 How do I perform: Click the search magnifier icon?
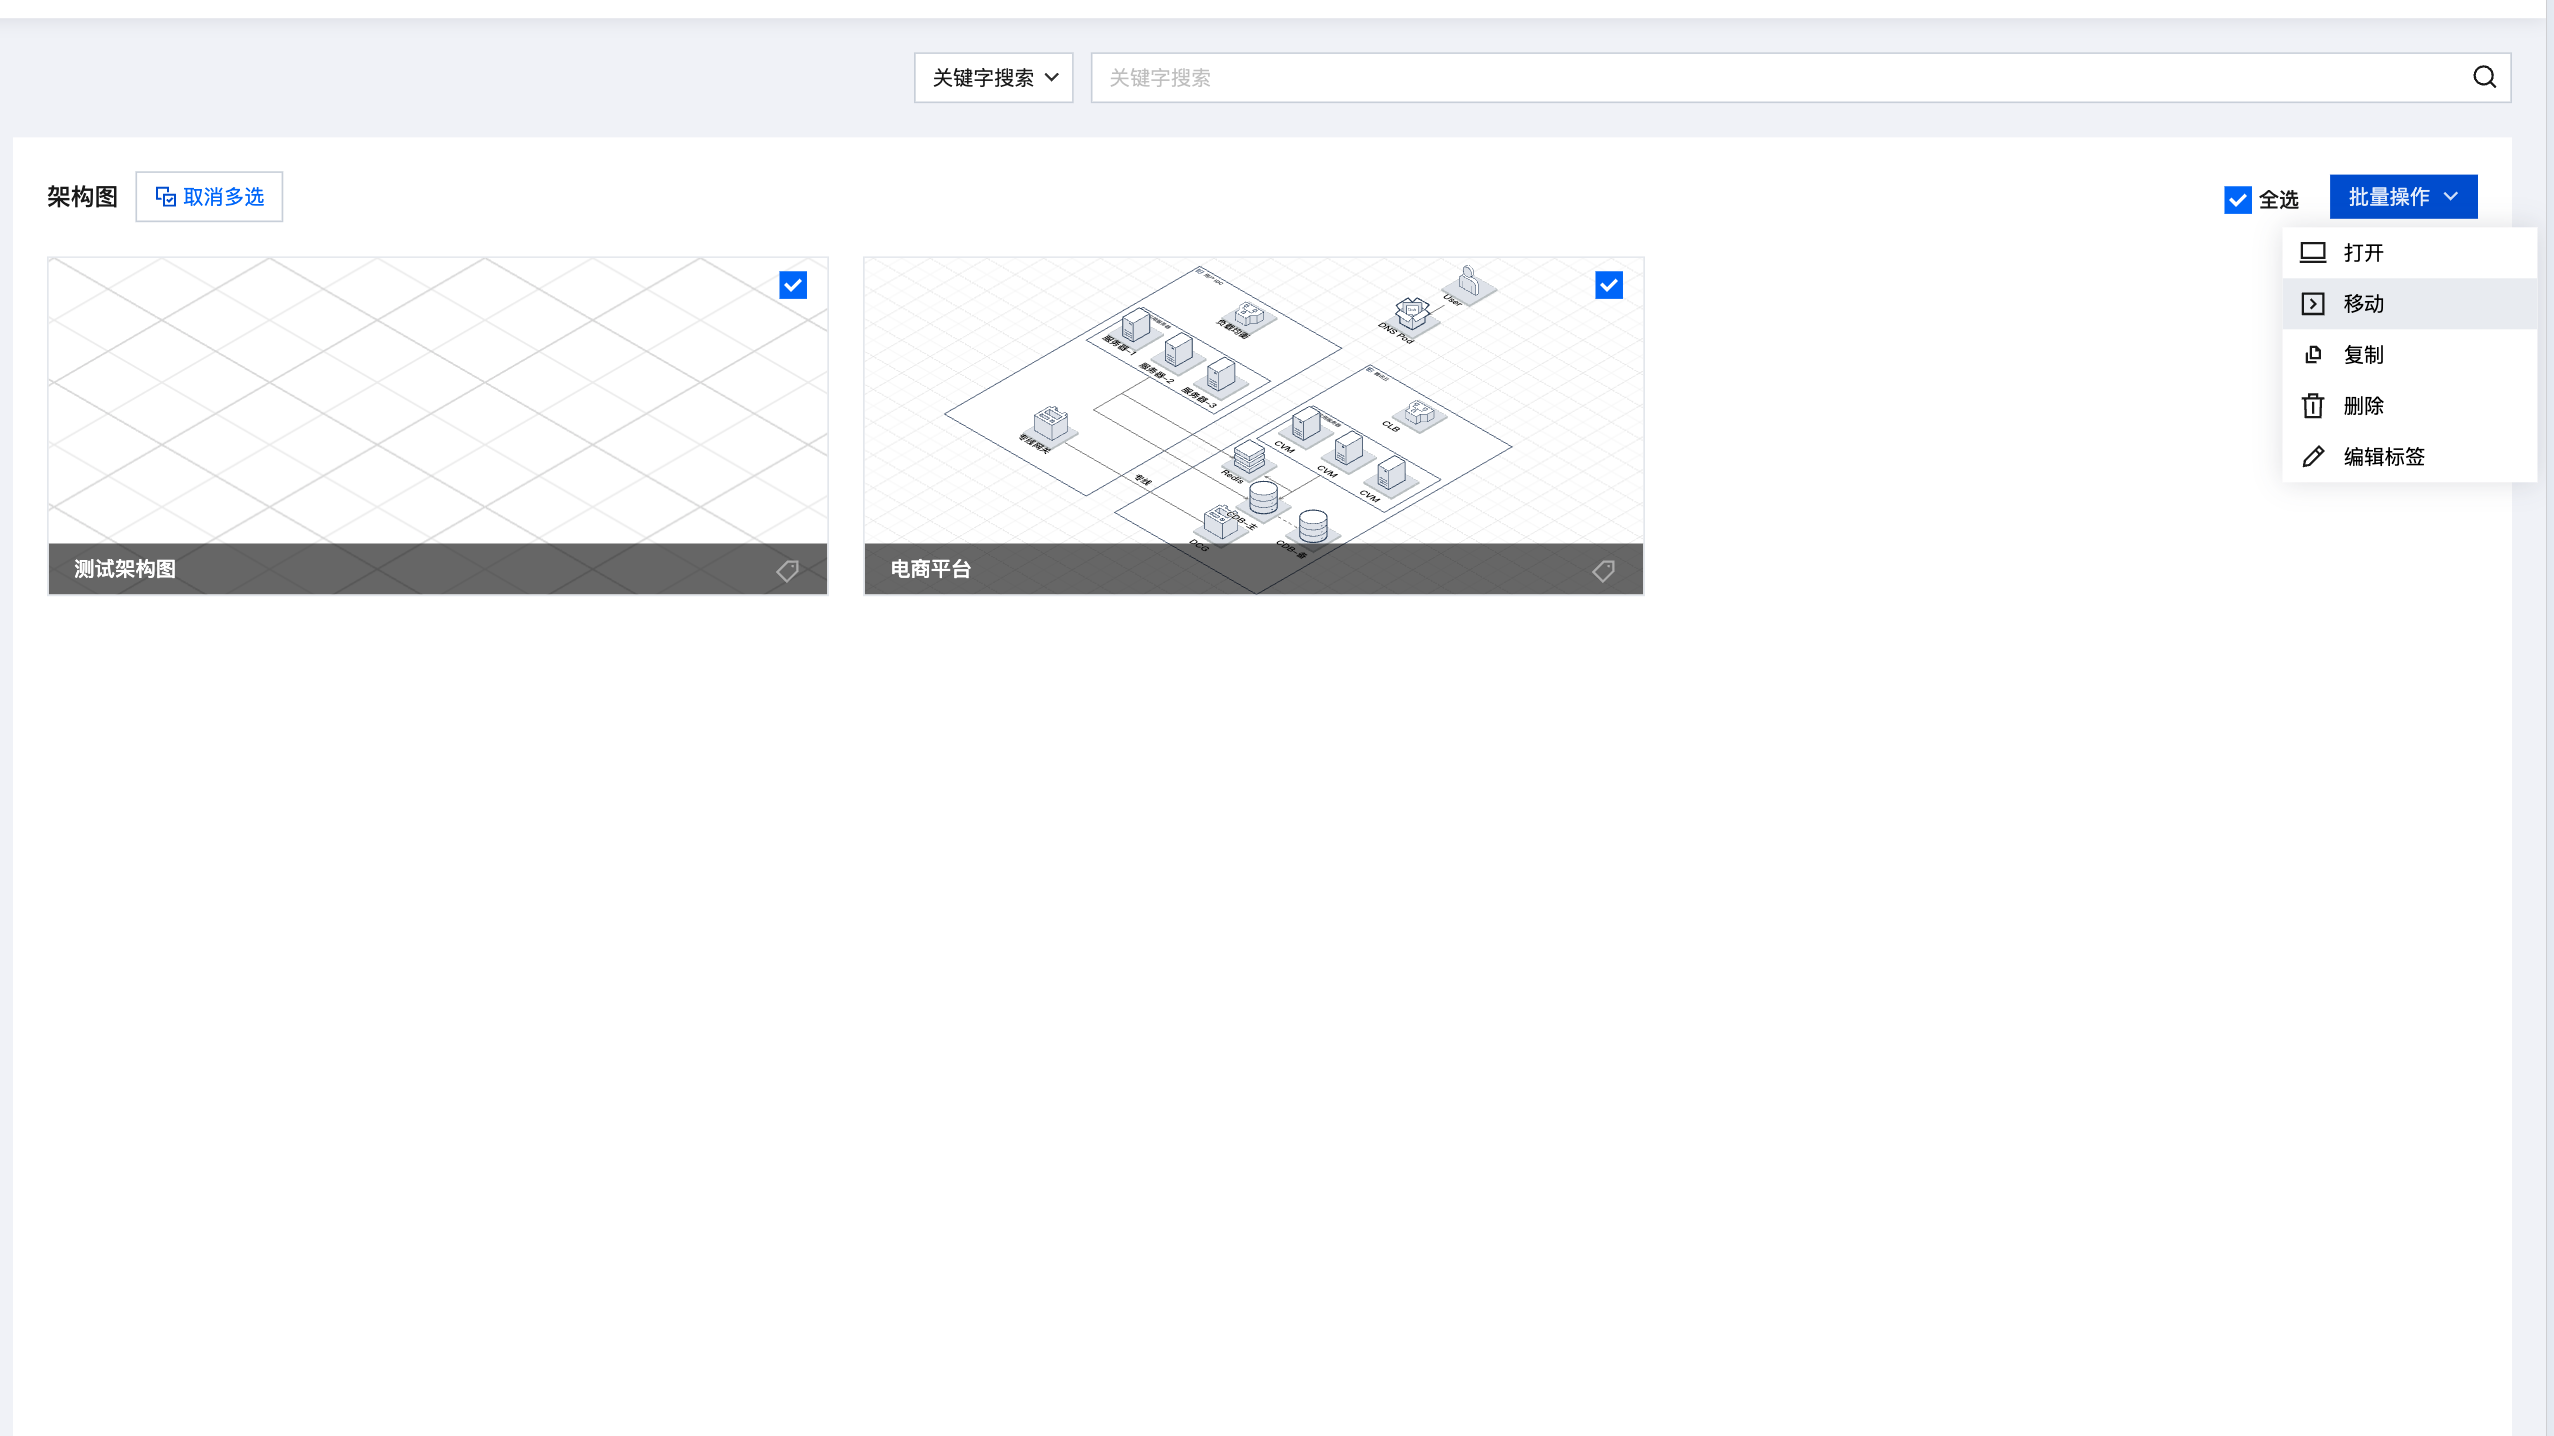[2484, 77]
